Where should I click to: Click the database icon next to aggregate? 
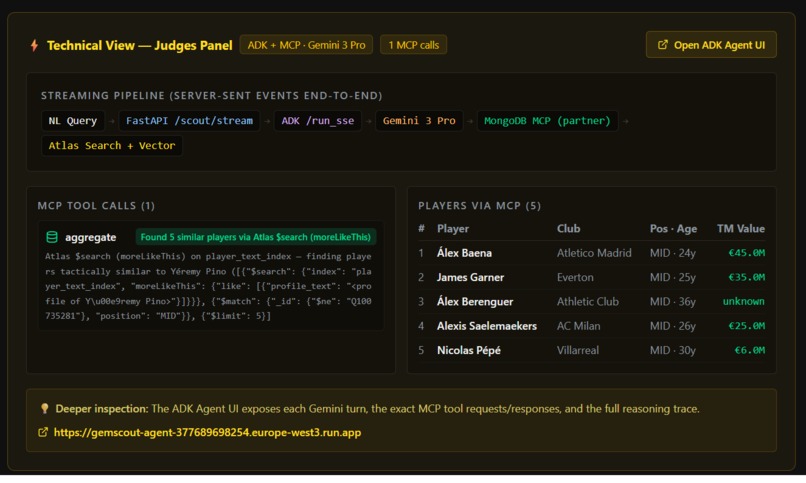pos(52,237)
